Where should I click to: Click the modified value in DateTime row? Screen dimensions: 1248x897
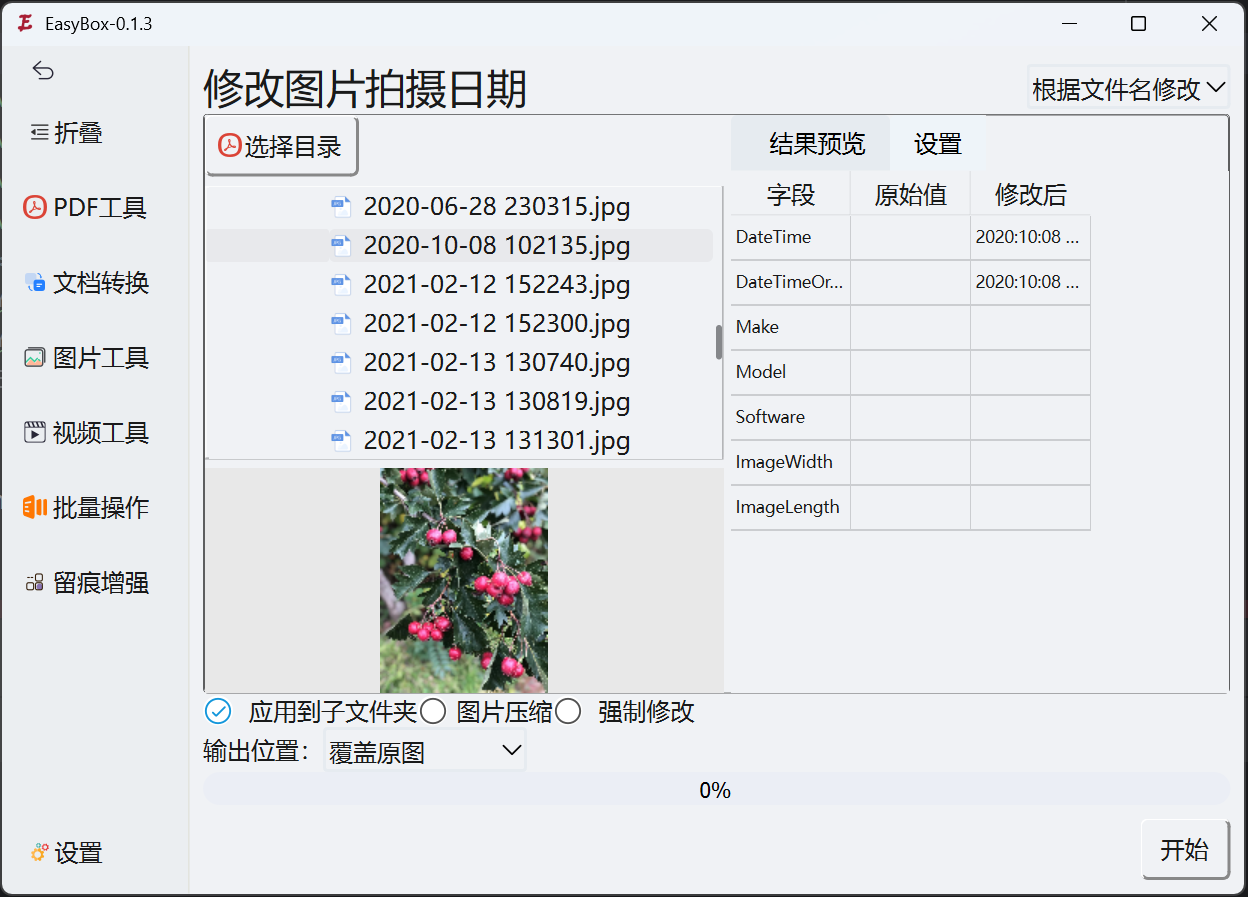[x=1031, y=237]
